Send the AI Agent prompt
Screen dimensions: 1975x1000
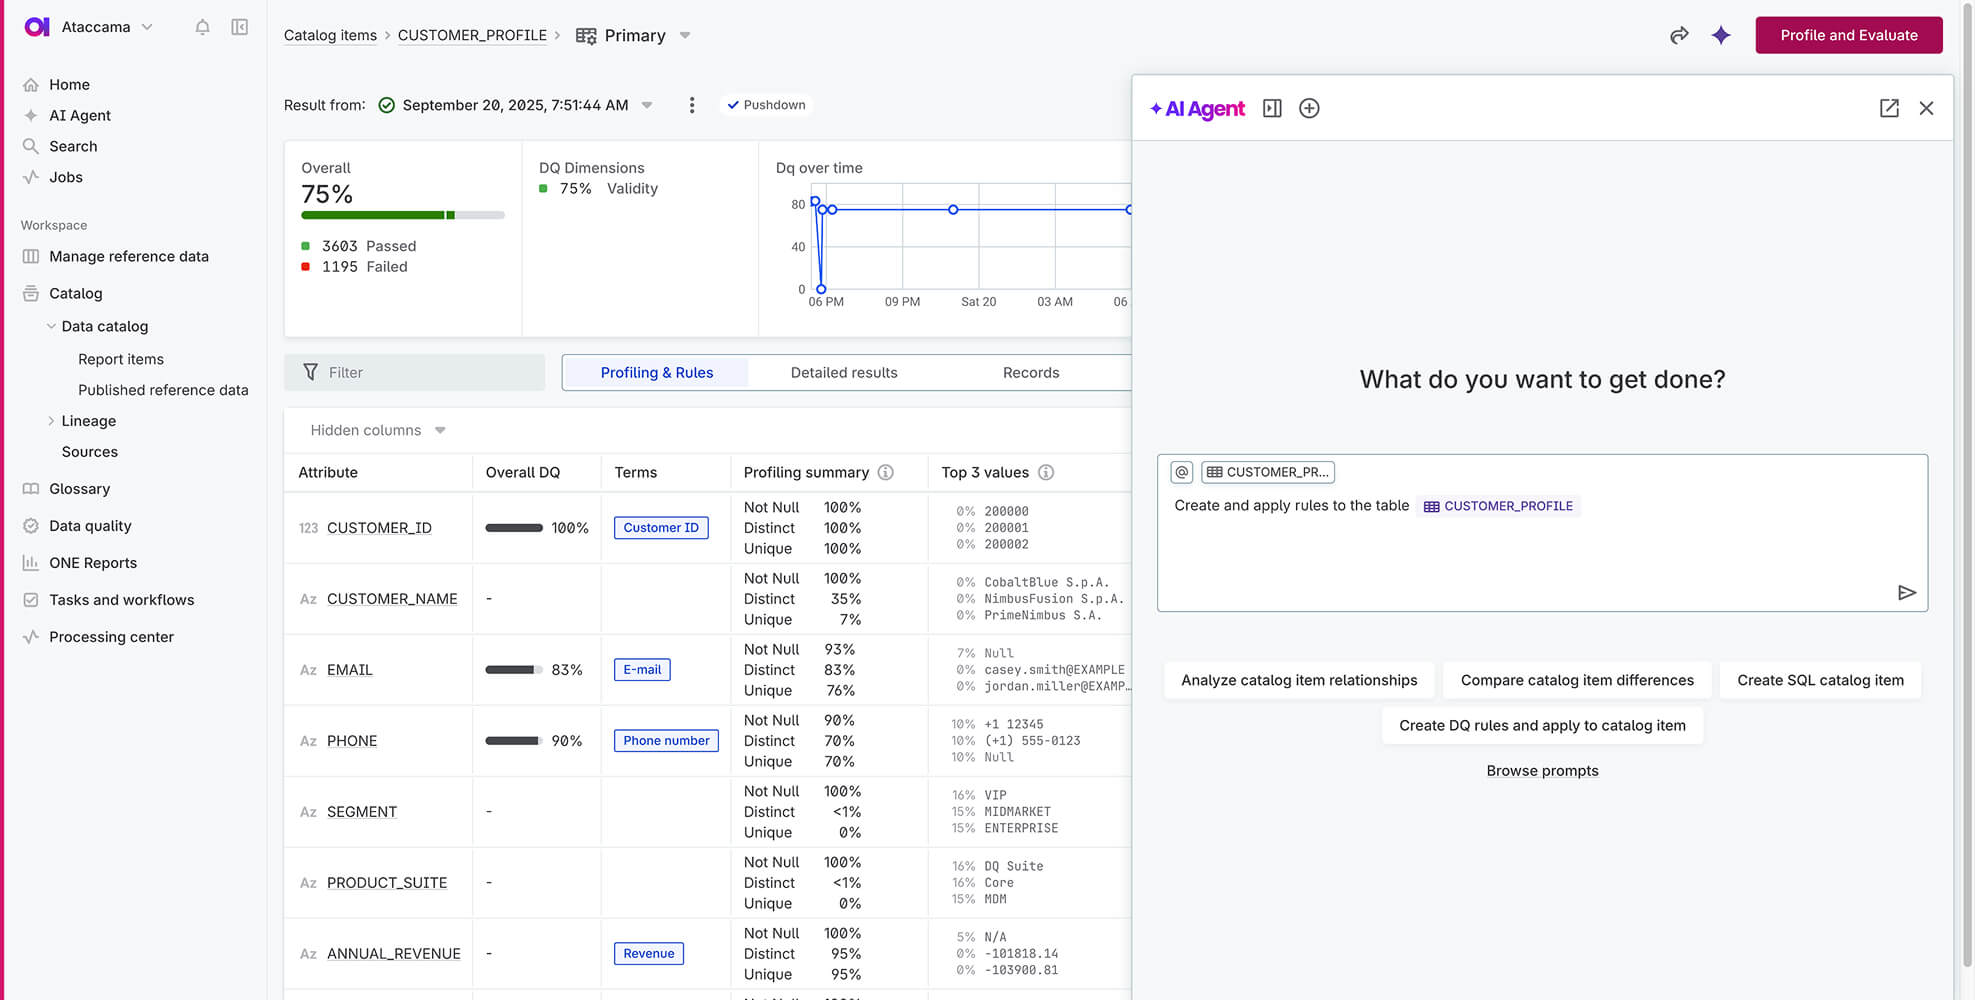pos(1906,593)
